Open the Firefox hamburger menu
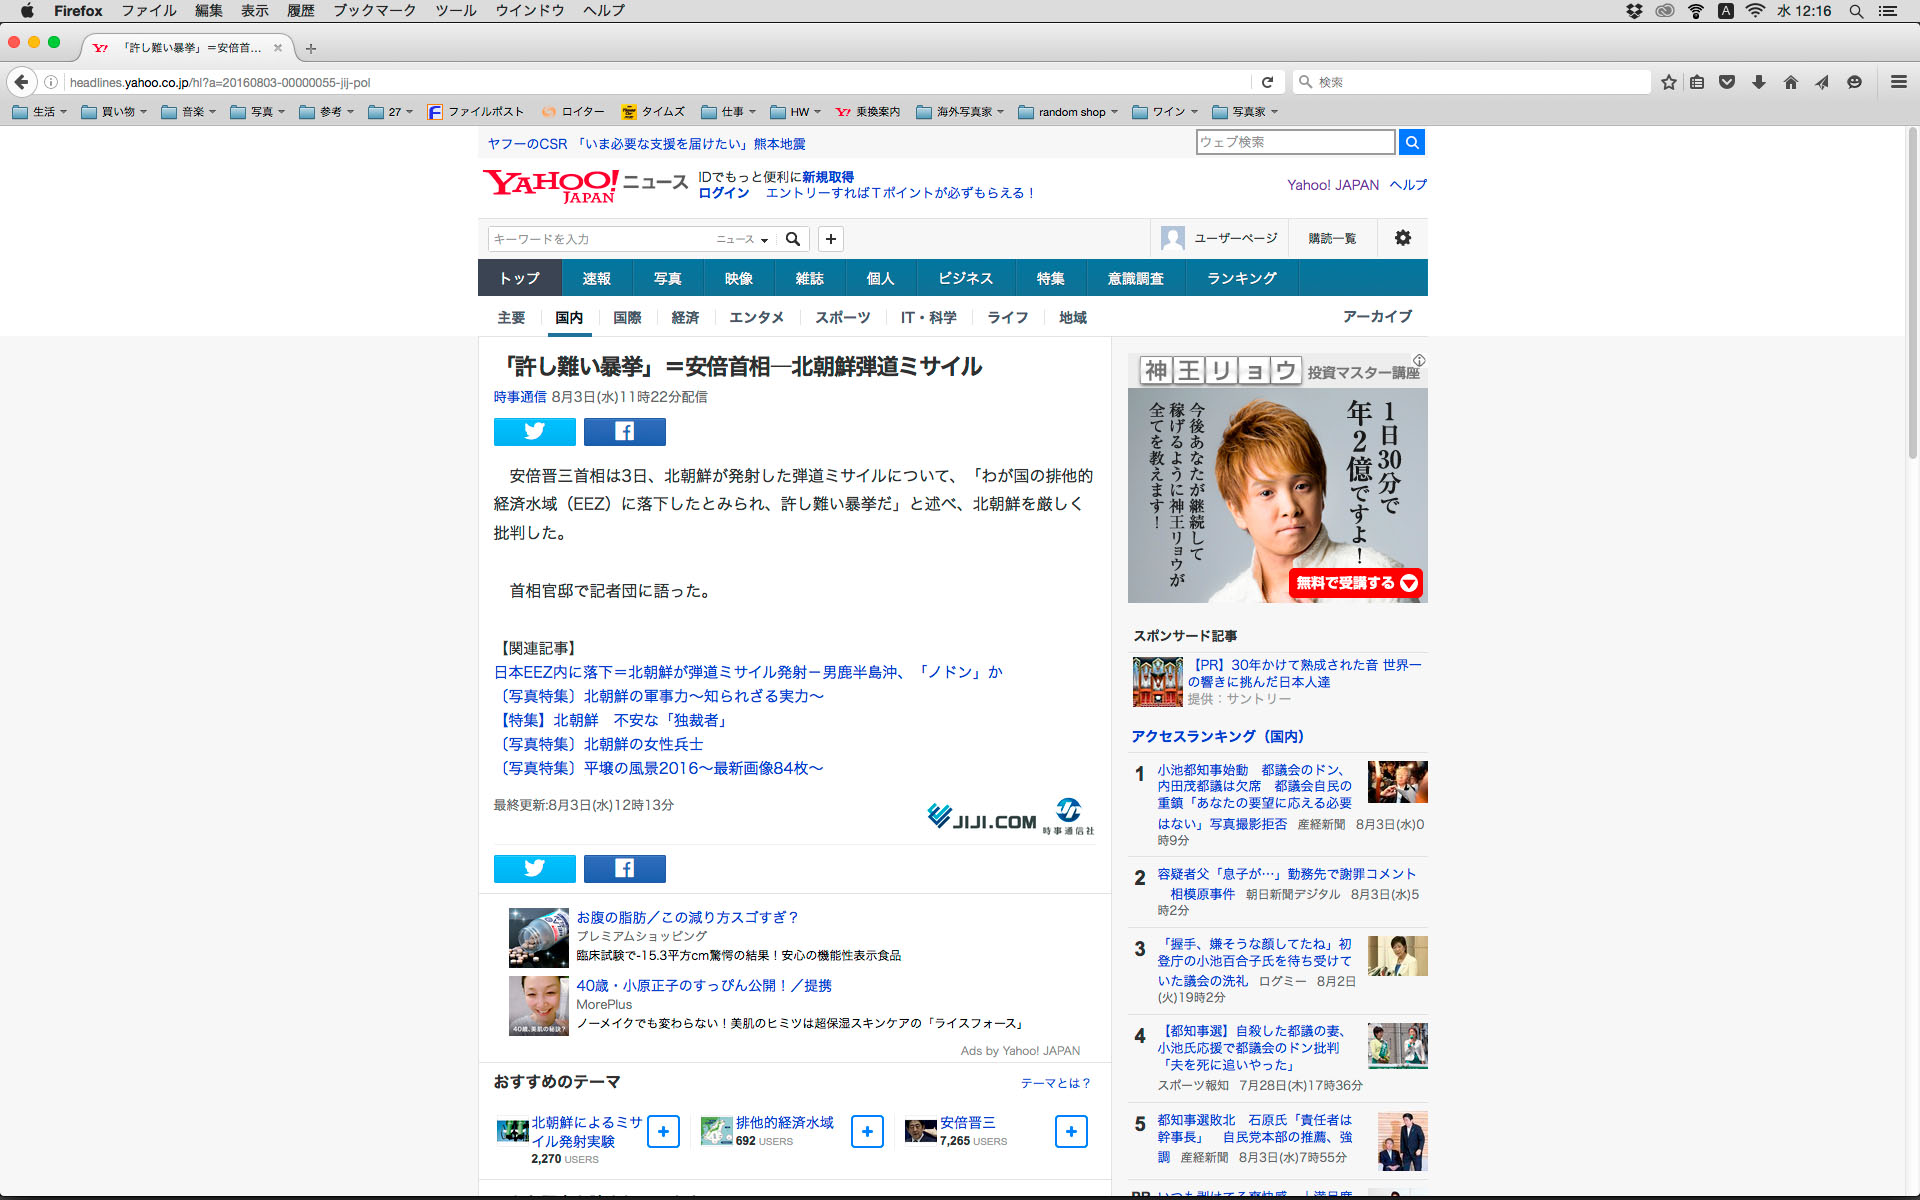1920x1200 pixels. click(1898, 82)
